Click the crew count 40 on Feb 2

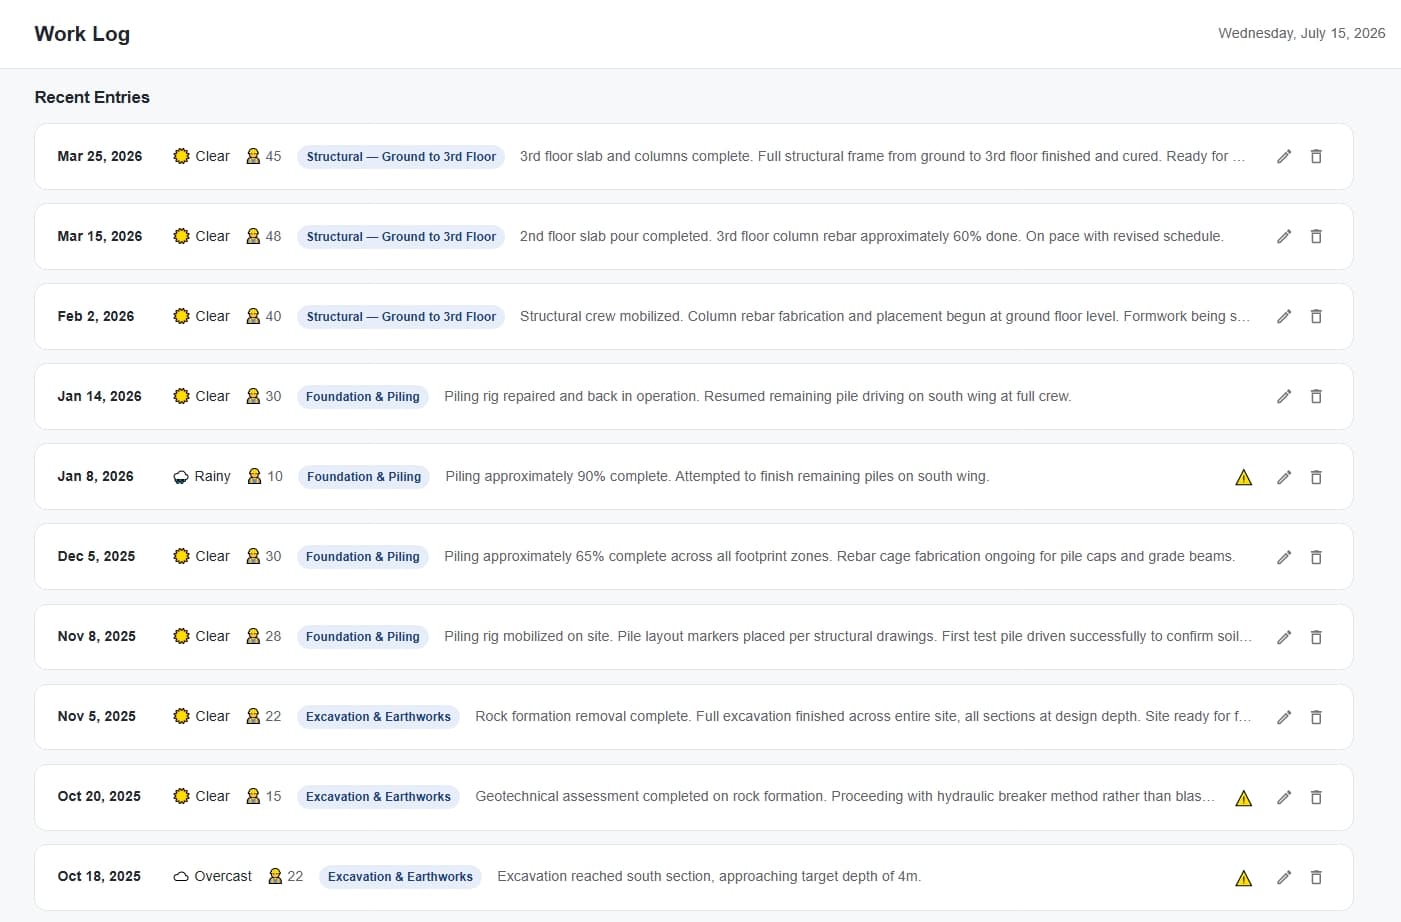click(273, 316)
